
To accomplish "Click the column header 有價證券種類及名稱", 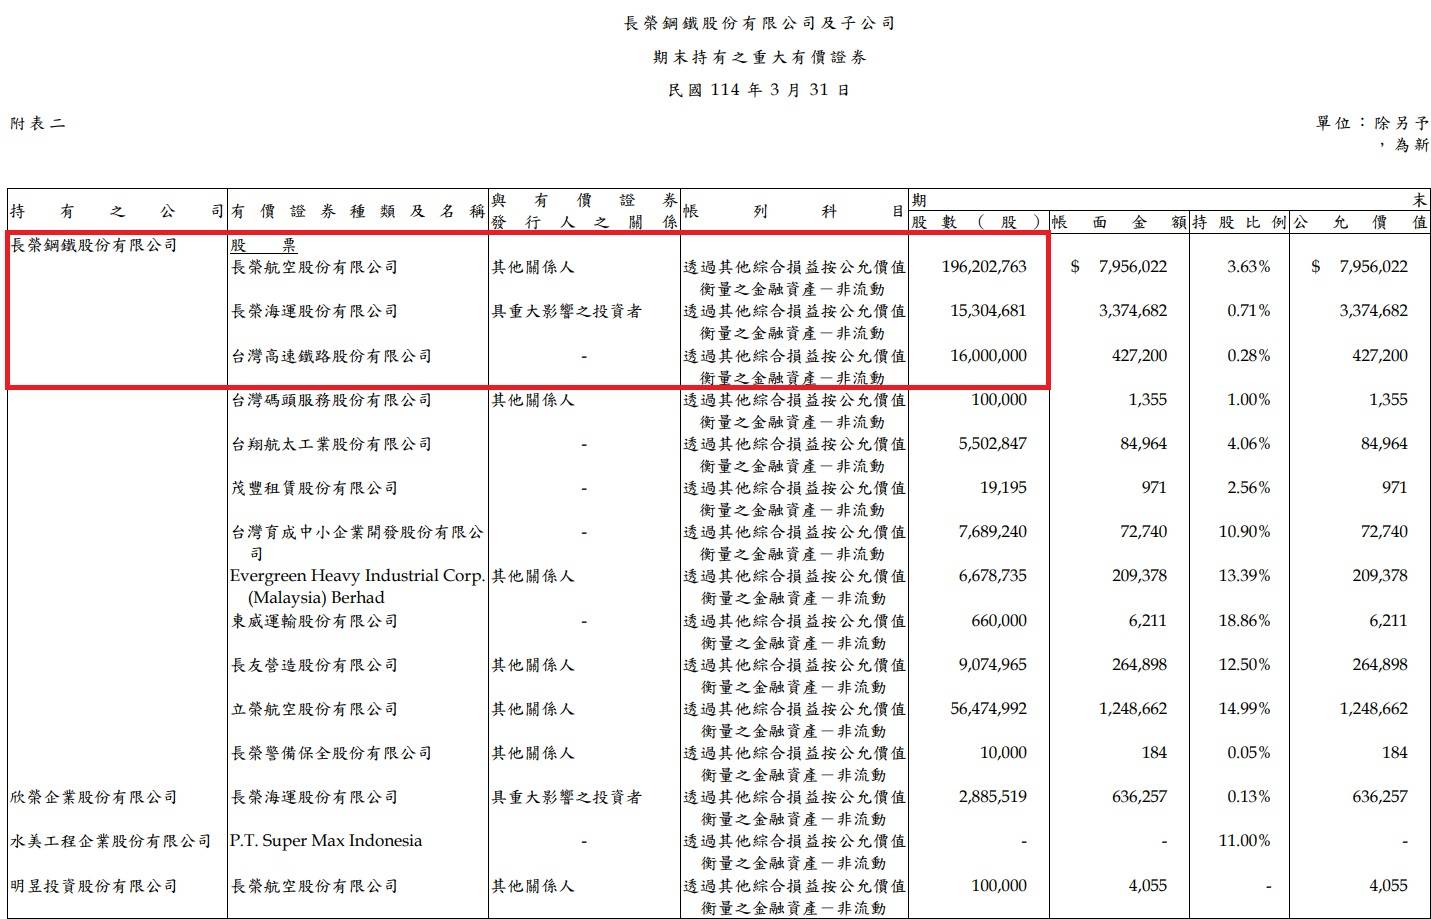I will [358, 212].
